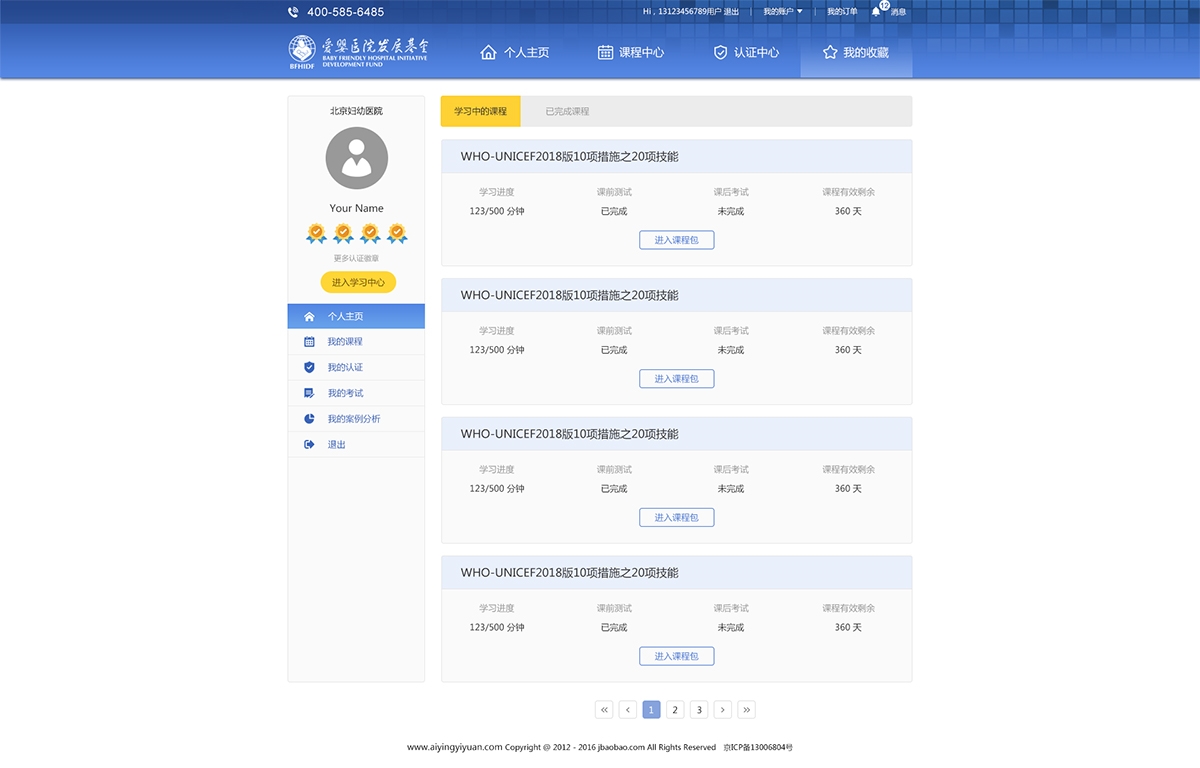Click the calendar icon in 课程中心 nav
The height and width of the screenshot is (768, 1200).
[x=605, y=52]
